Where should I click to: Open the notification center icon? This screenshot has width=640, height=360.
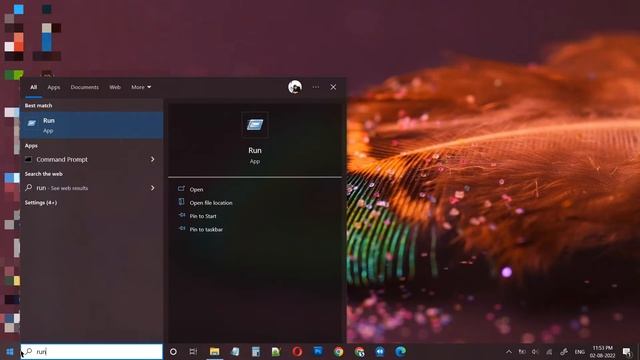coord(627,351)
